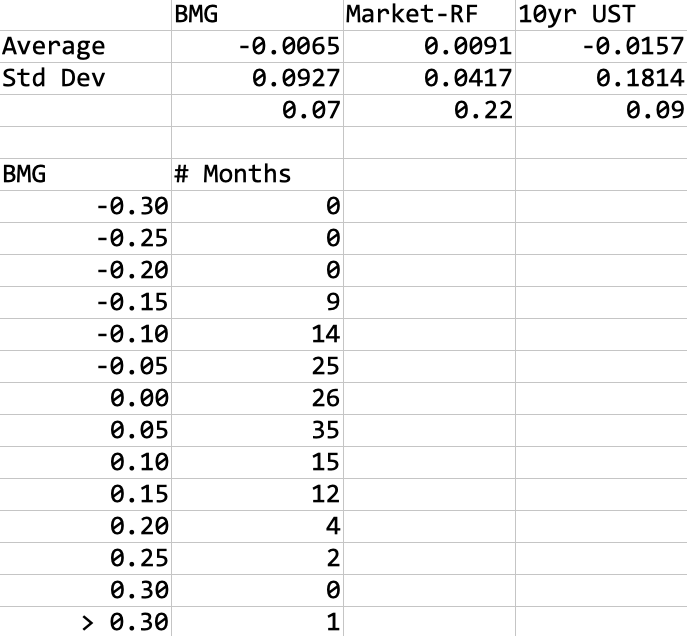Select the cell containing -0.0065

pyautogui.click(x=257, y=46)
